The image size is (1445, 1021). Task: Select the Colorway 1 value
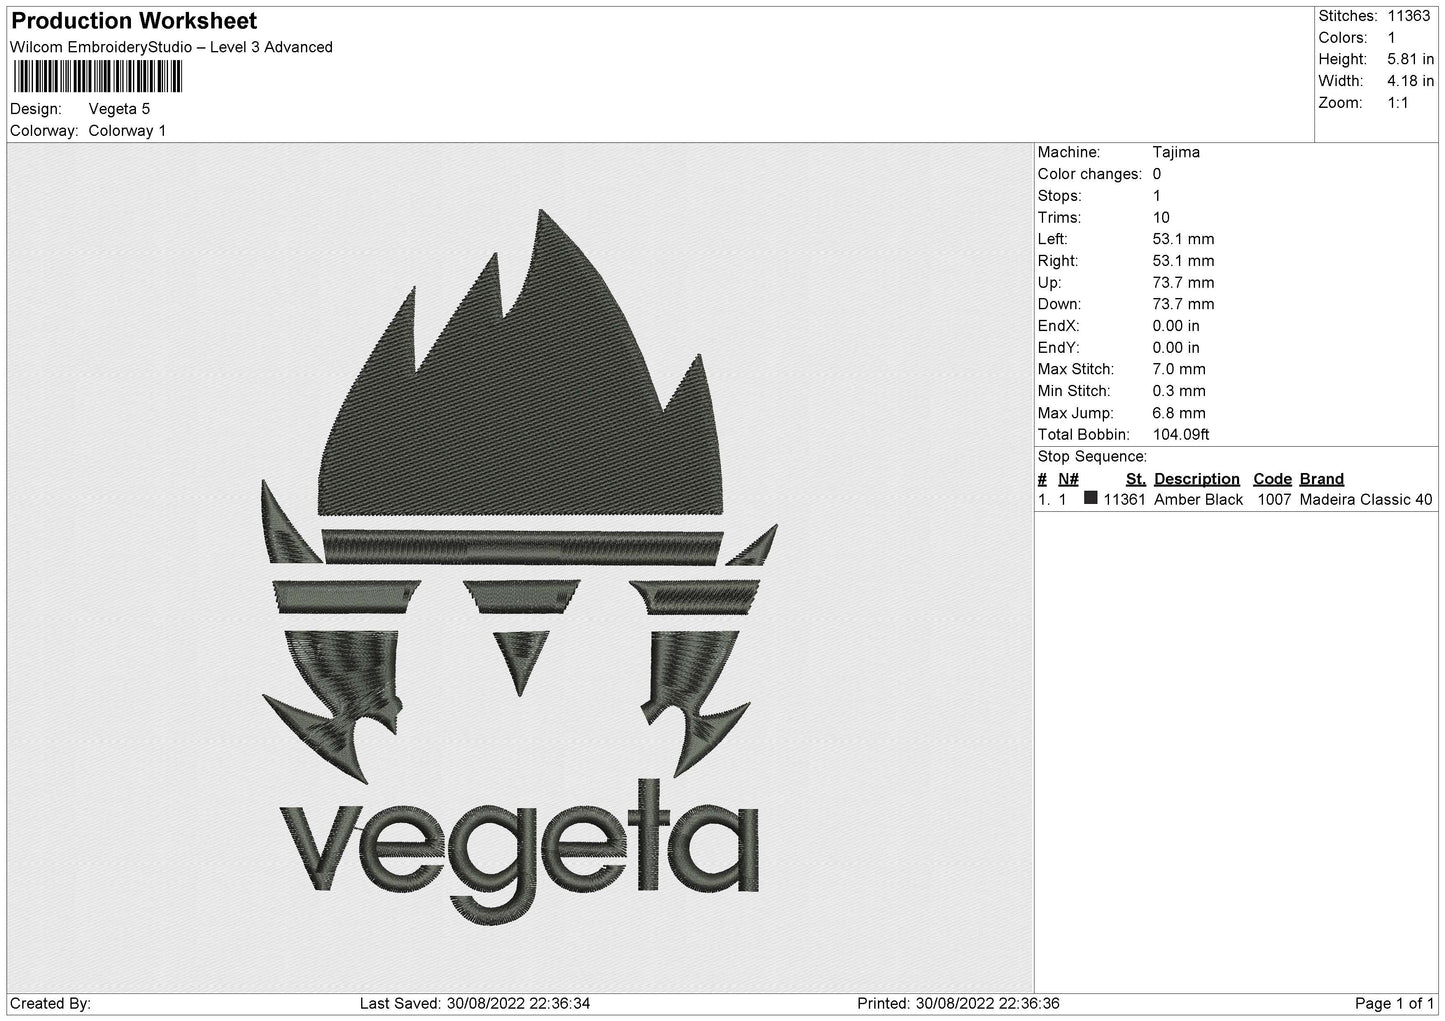point(127,131)
